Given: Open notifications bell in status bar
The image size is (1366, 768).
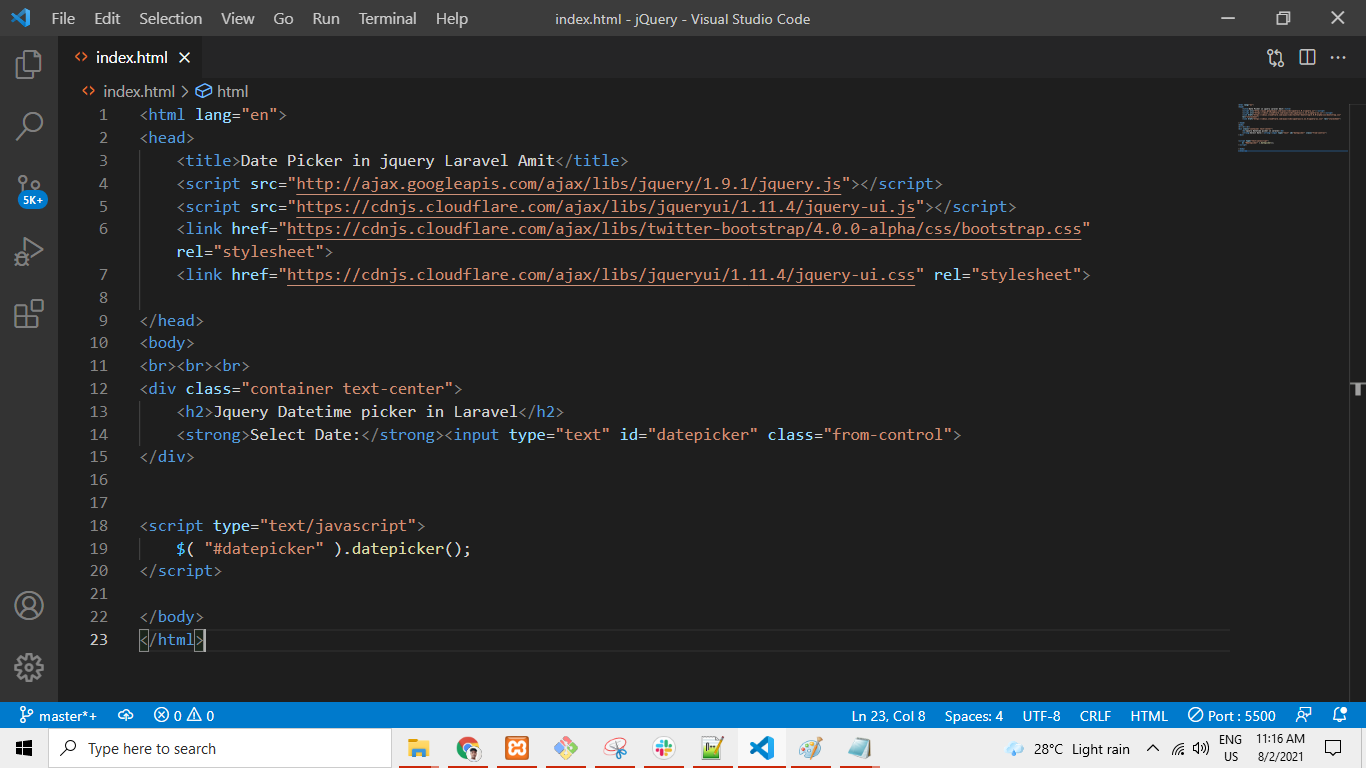Looking at the screenshot, I should pyautogui.click(x=1340, y=716).
